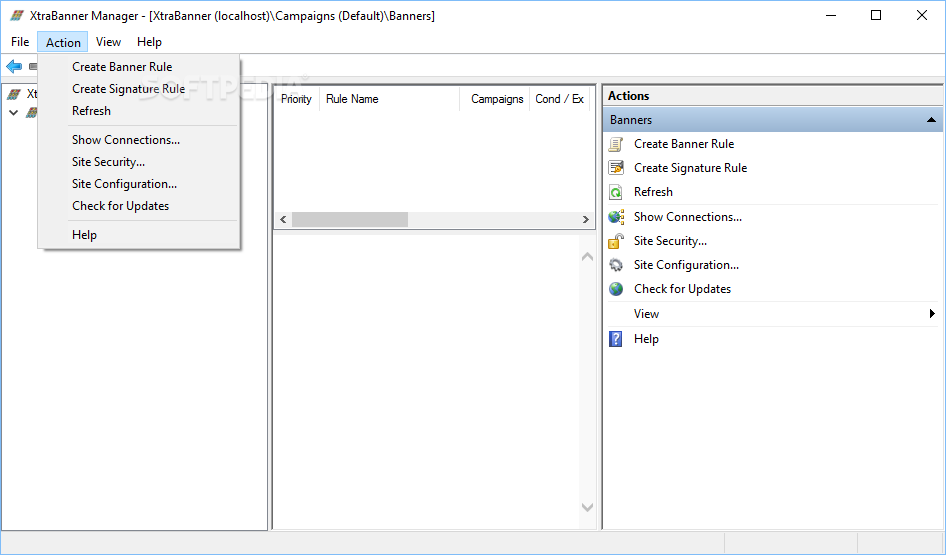The width and height of the screenshot is (946, 555).
Task: Click the blue Help question mark icon
Action: point(615,339)
